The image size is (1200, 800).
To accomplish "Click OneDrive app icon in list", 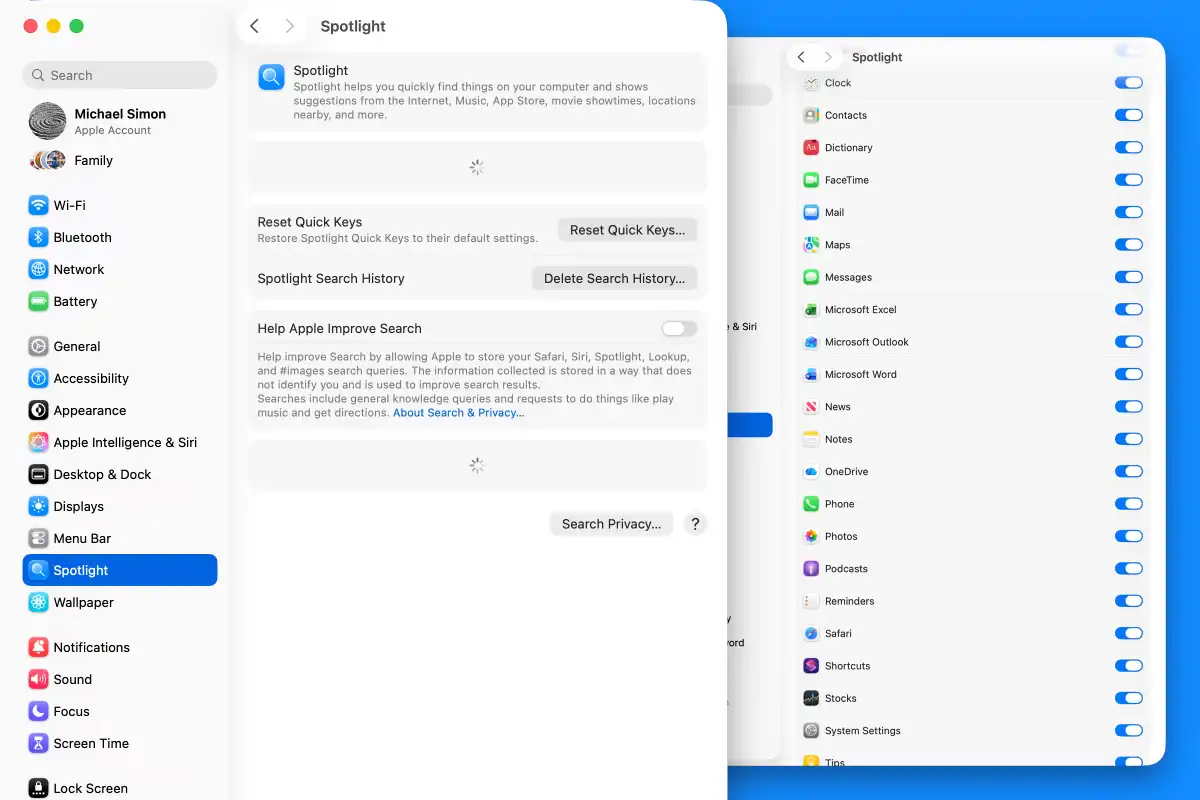I will pyautogui.click(x=811, y=472).
